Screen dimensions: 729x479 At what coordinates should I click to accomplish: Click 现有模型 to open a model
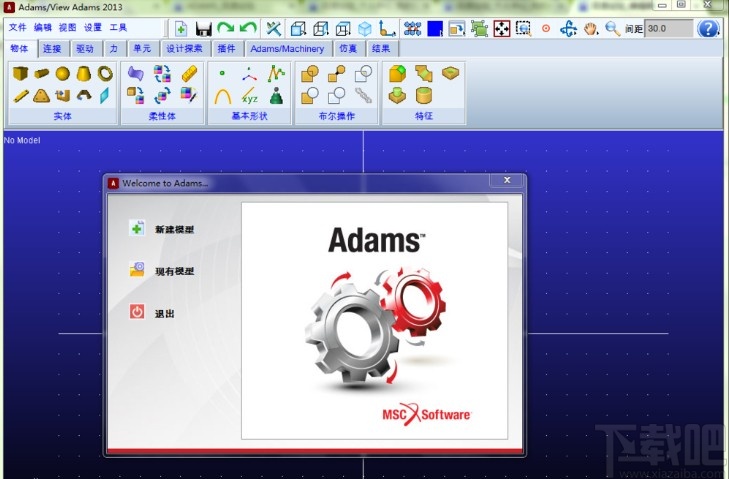(174, 271)
